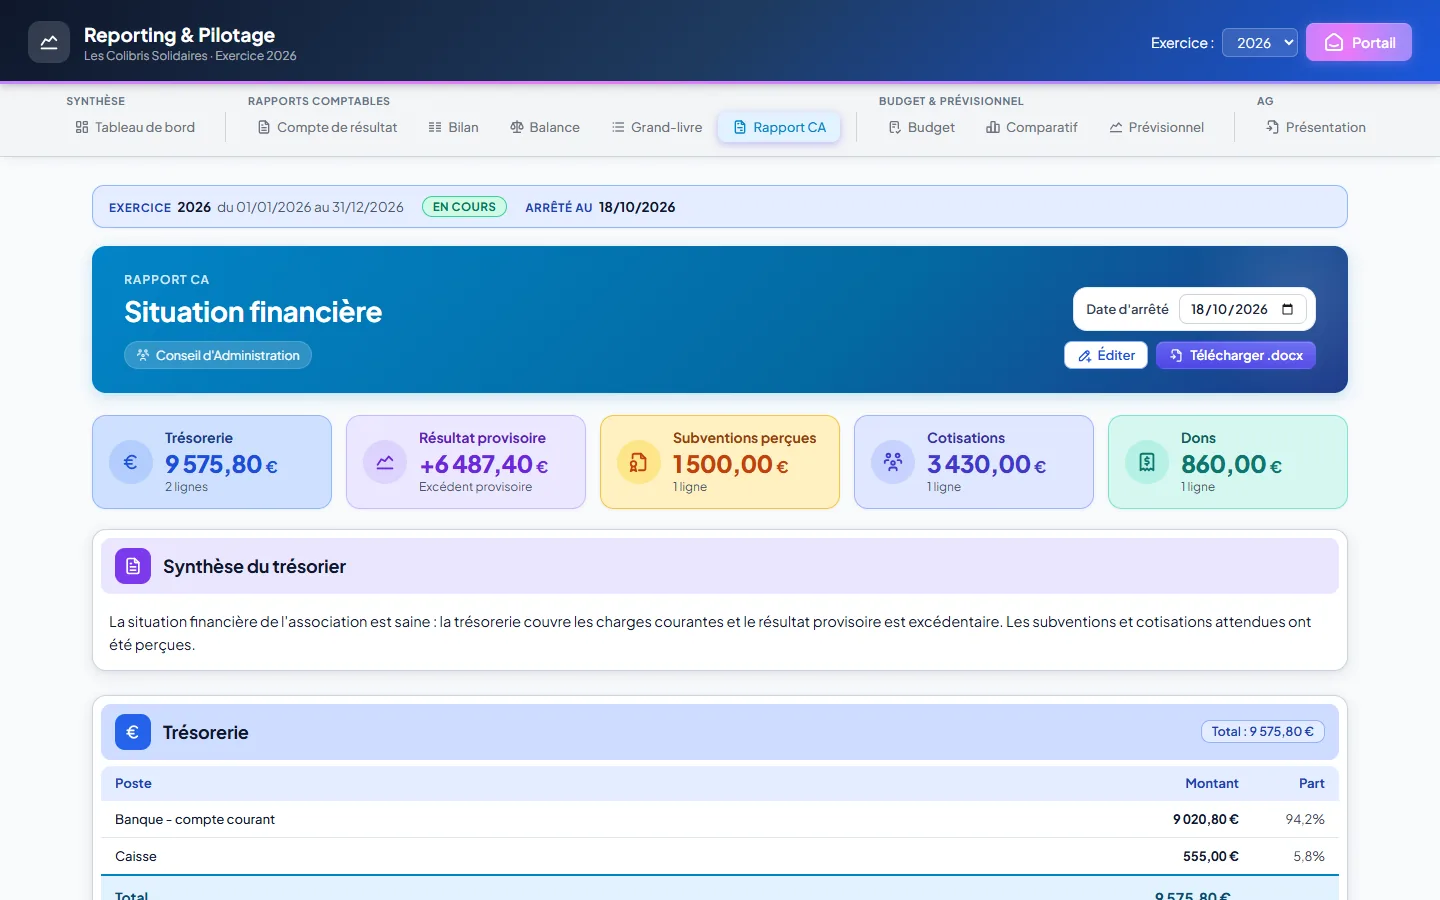This screenshot has height=900, width=1440.
Task: Click the Synthèse du trésorier document icon
Action: click(133, 566)
